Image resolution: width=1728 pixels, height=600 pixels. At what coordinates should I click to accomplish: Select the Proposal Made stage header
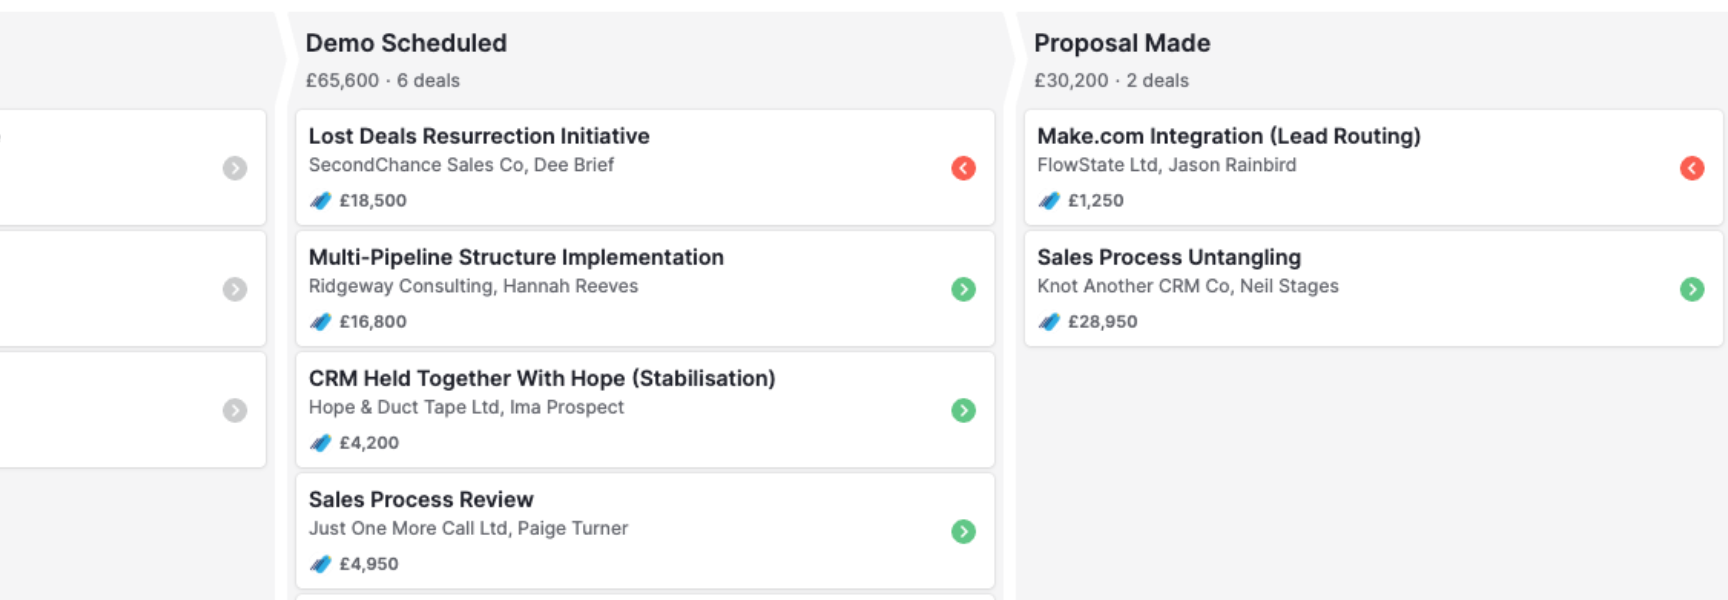click(x=1122, y=43)
